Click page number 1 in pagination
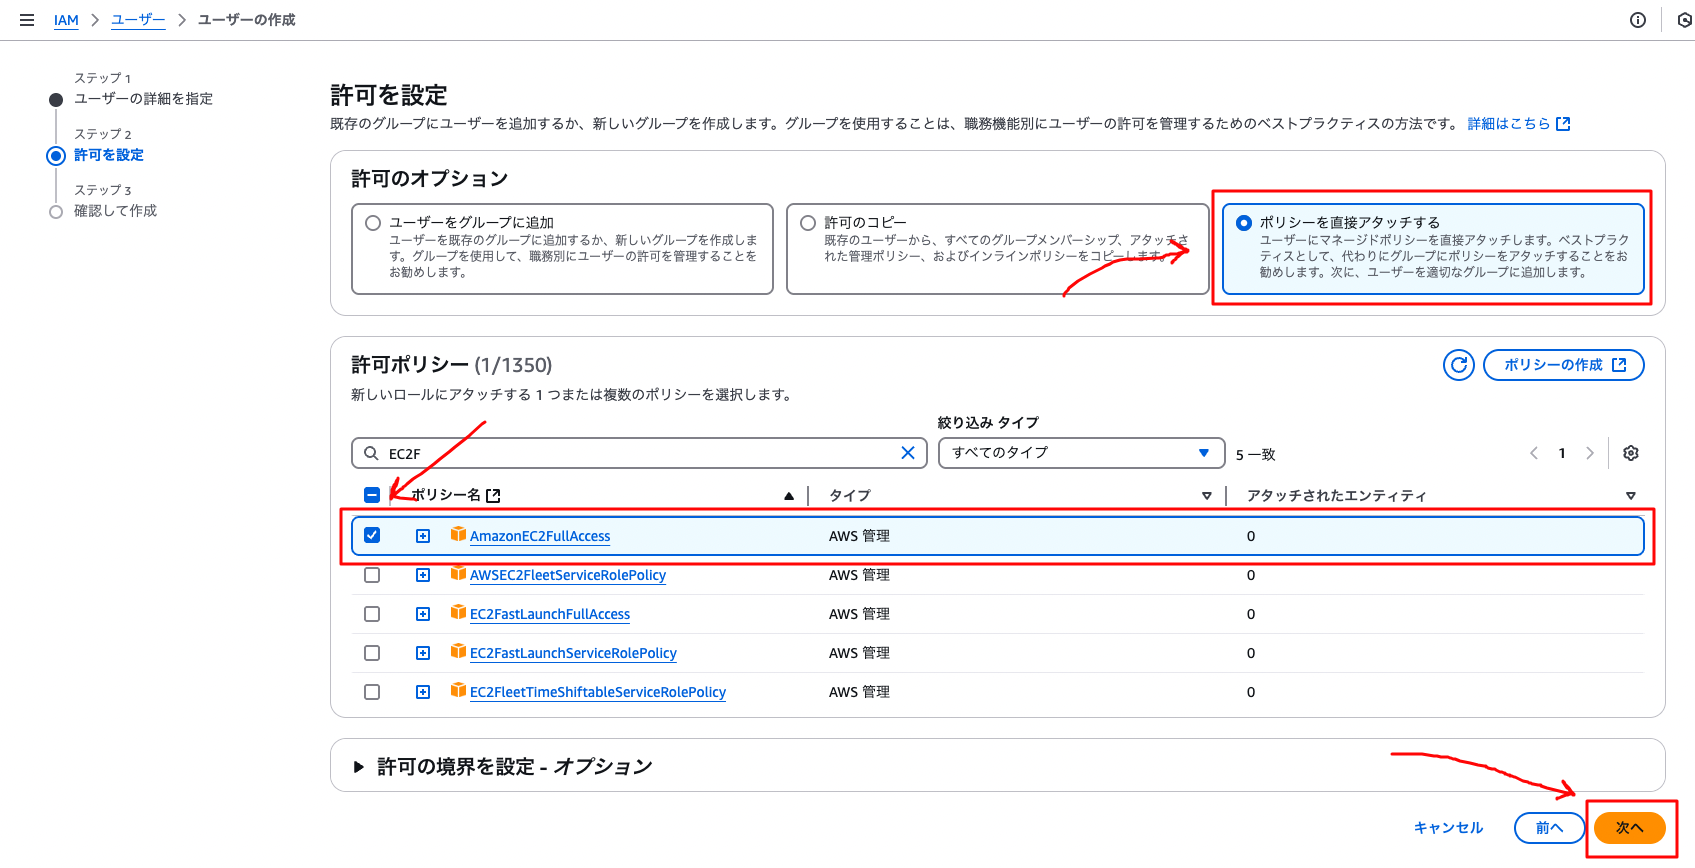Viewport: 1695px width, 868px height. tap(1562, 453)
